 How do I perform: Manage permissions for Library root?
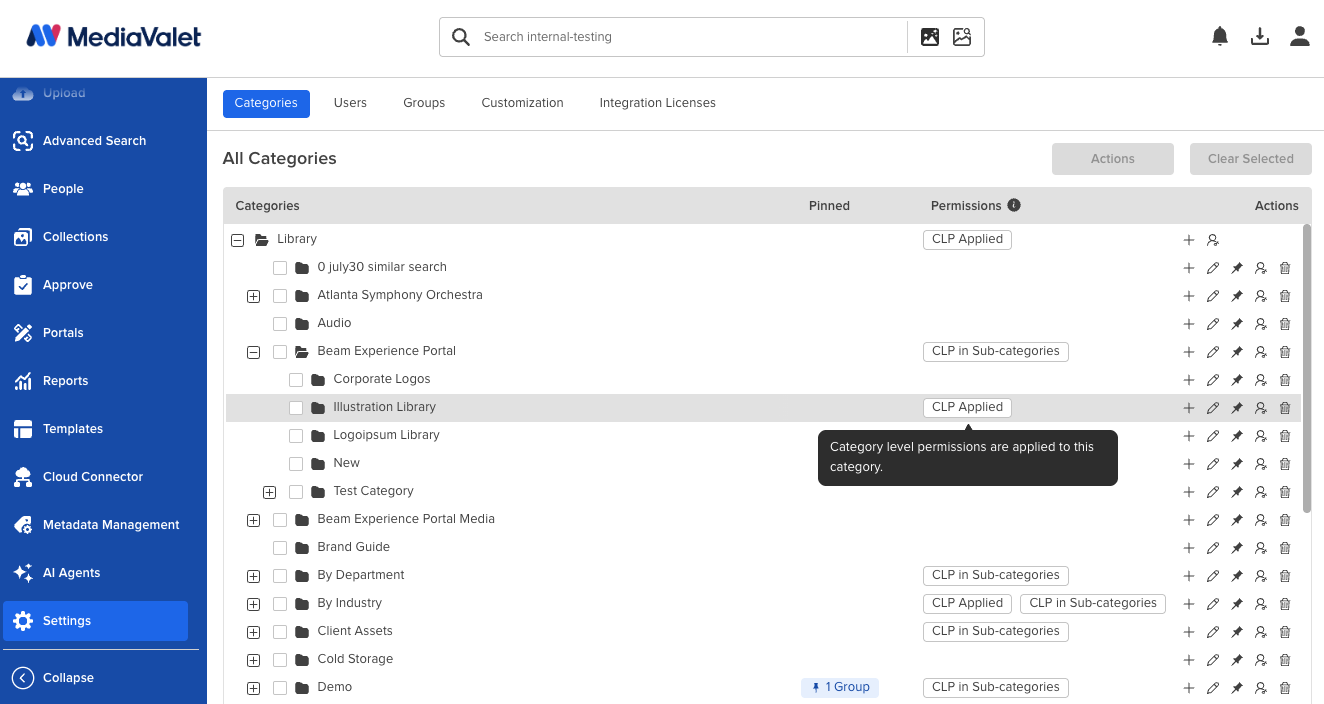point(1213,240)
